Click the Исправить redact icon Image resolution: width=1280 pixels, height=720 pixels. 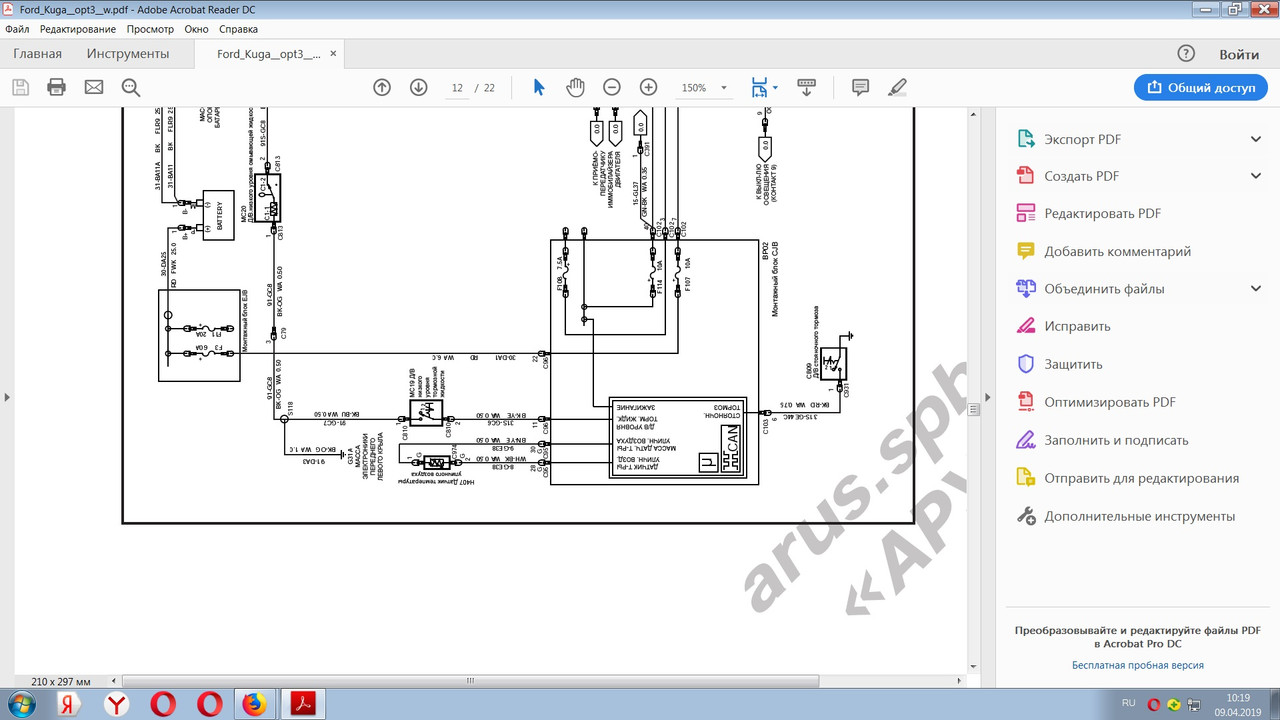[x=1025, y=326]
